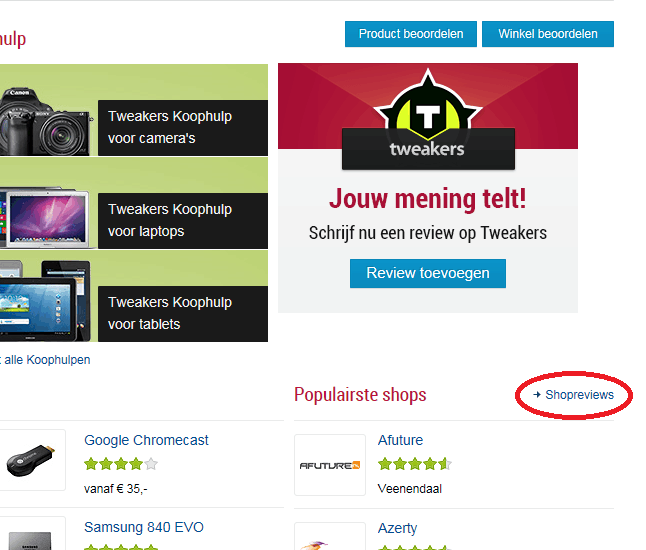This screenshot has width=646, height=550.
Task: Click the Review toevoegen button
Action: pyautogui.click(x=428, y=273)
